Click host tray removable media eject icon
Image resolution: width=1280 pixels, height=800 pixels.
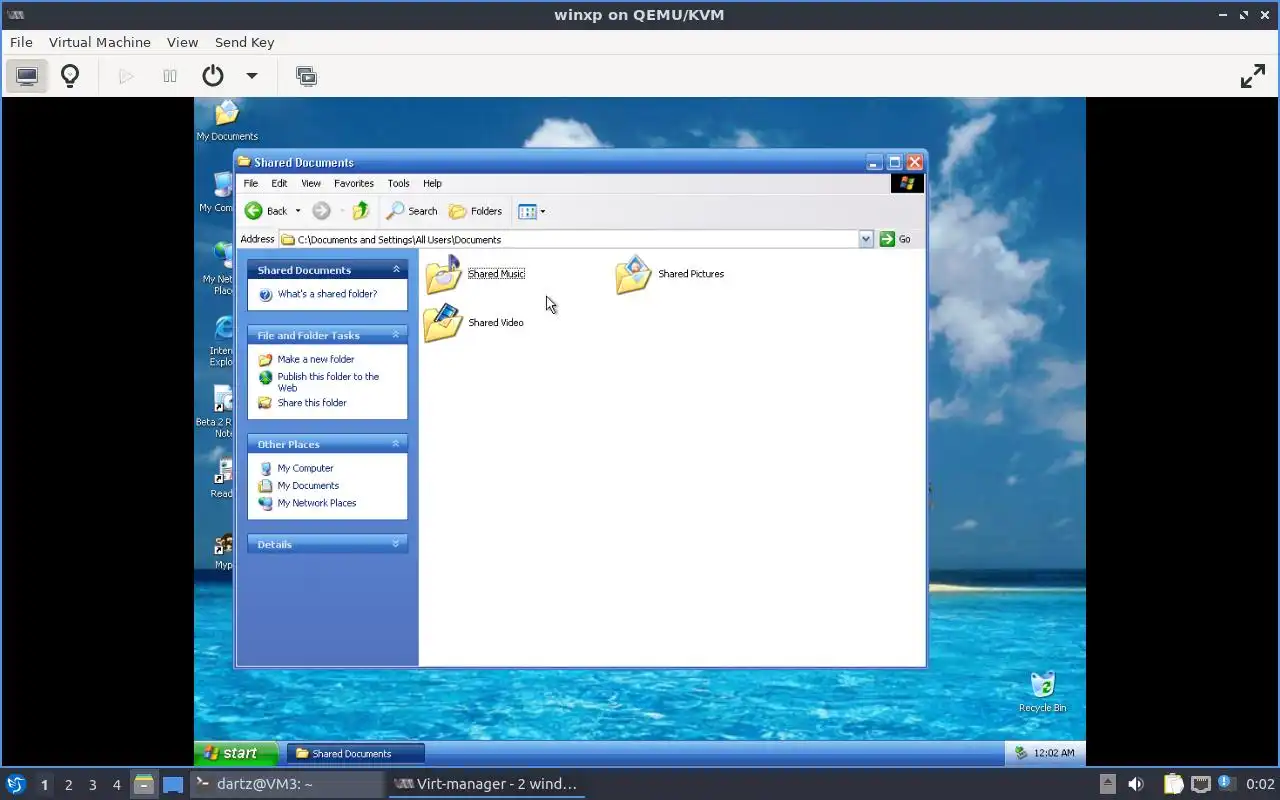click(1107, 784)
